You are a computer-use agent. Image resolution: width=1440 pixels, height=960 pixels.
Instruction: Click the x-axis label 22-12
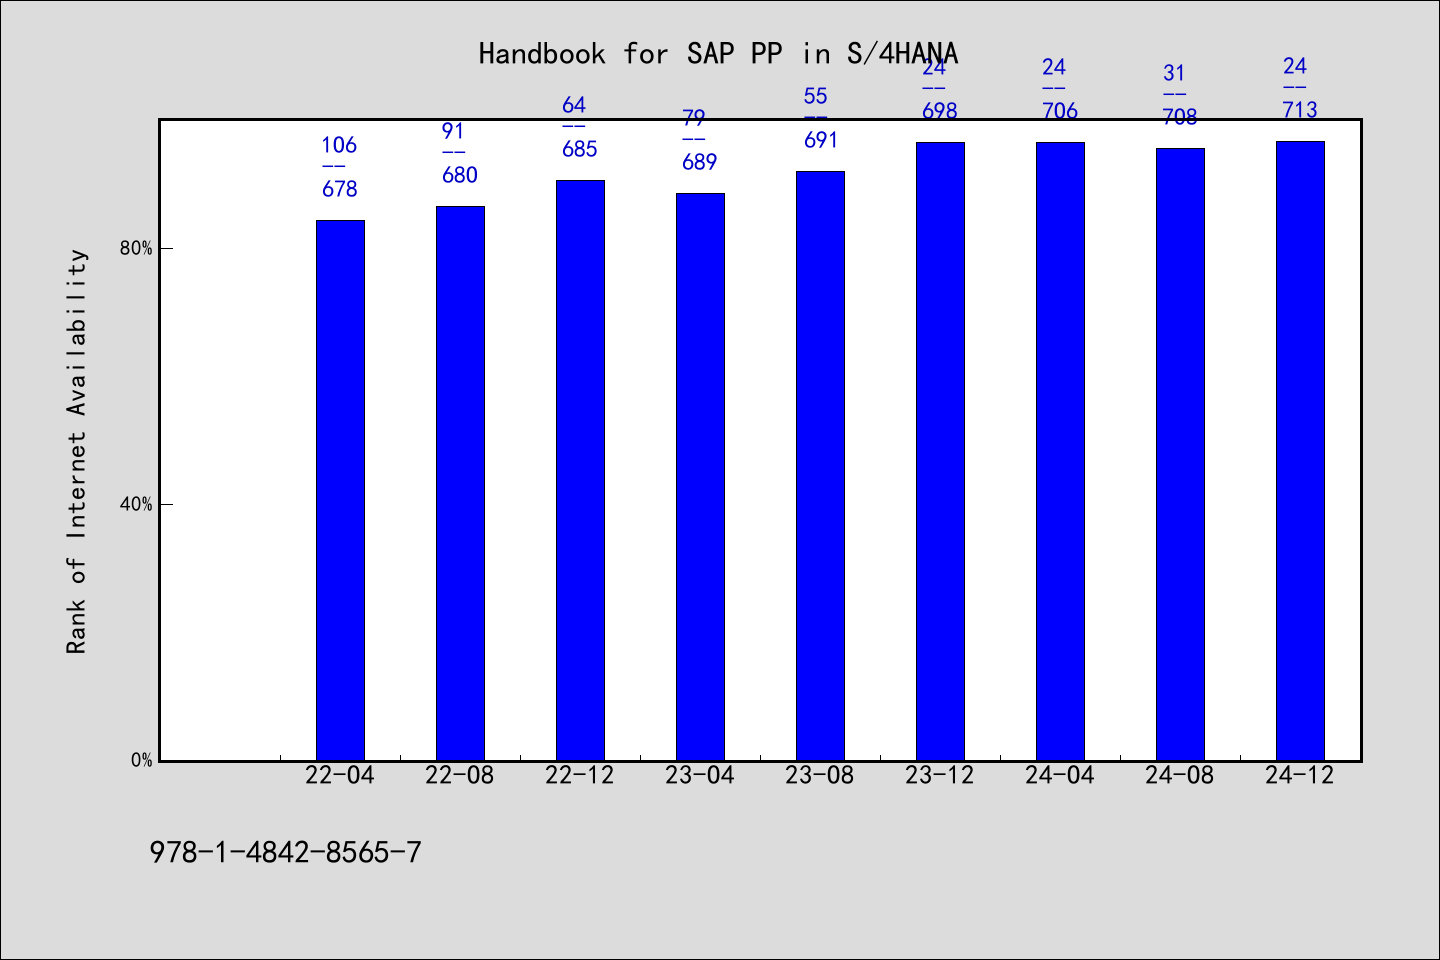point(580,776)
